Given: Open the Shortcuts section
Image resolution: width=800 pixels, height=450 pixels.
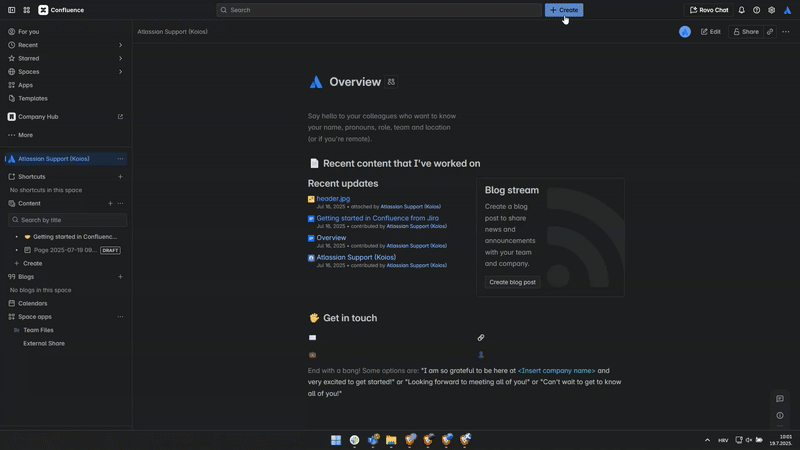Looking at the screenshot, I should (x=32, y=177).
